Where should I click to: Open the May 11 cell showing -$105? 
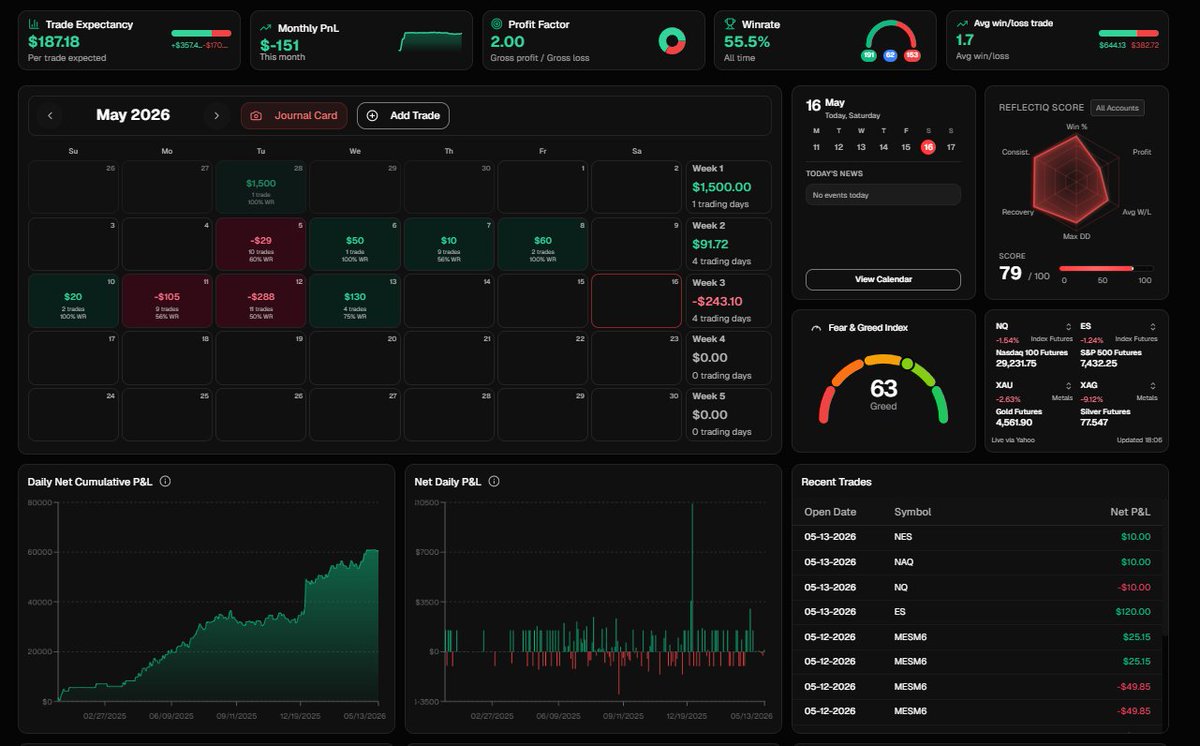click(167, 301)
